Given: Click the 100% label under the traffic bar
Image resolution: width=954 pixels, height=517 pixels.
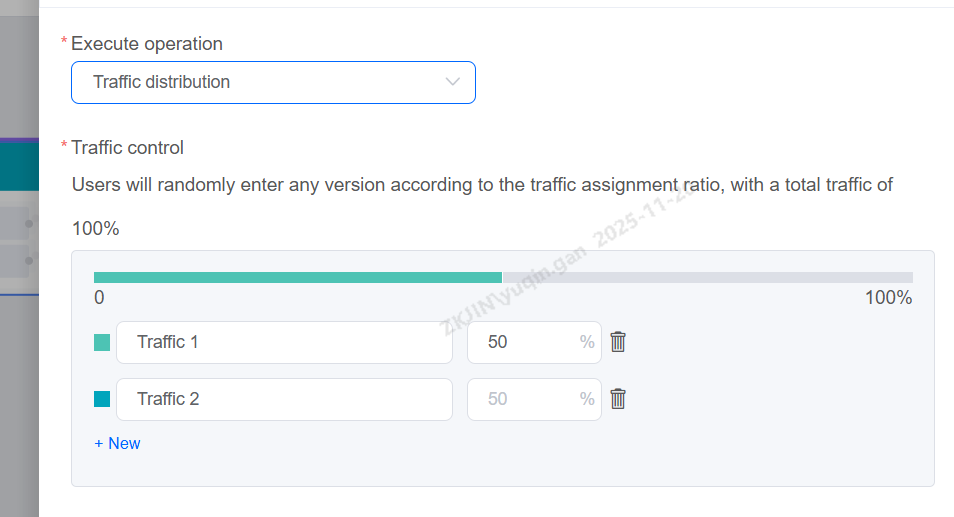Looking at the screenshot, I should (888, 298).
